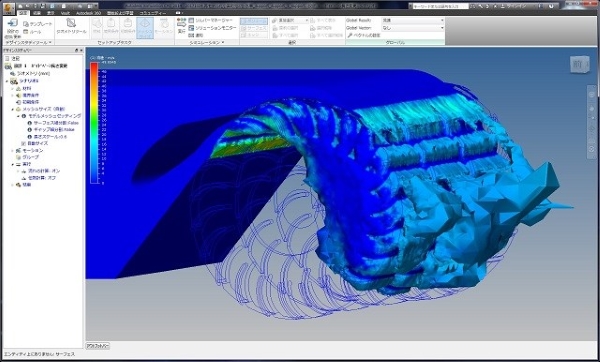Toggle the 流れの計算: オン tree entry

point(41,171)
